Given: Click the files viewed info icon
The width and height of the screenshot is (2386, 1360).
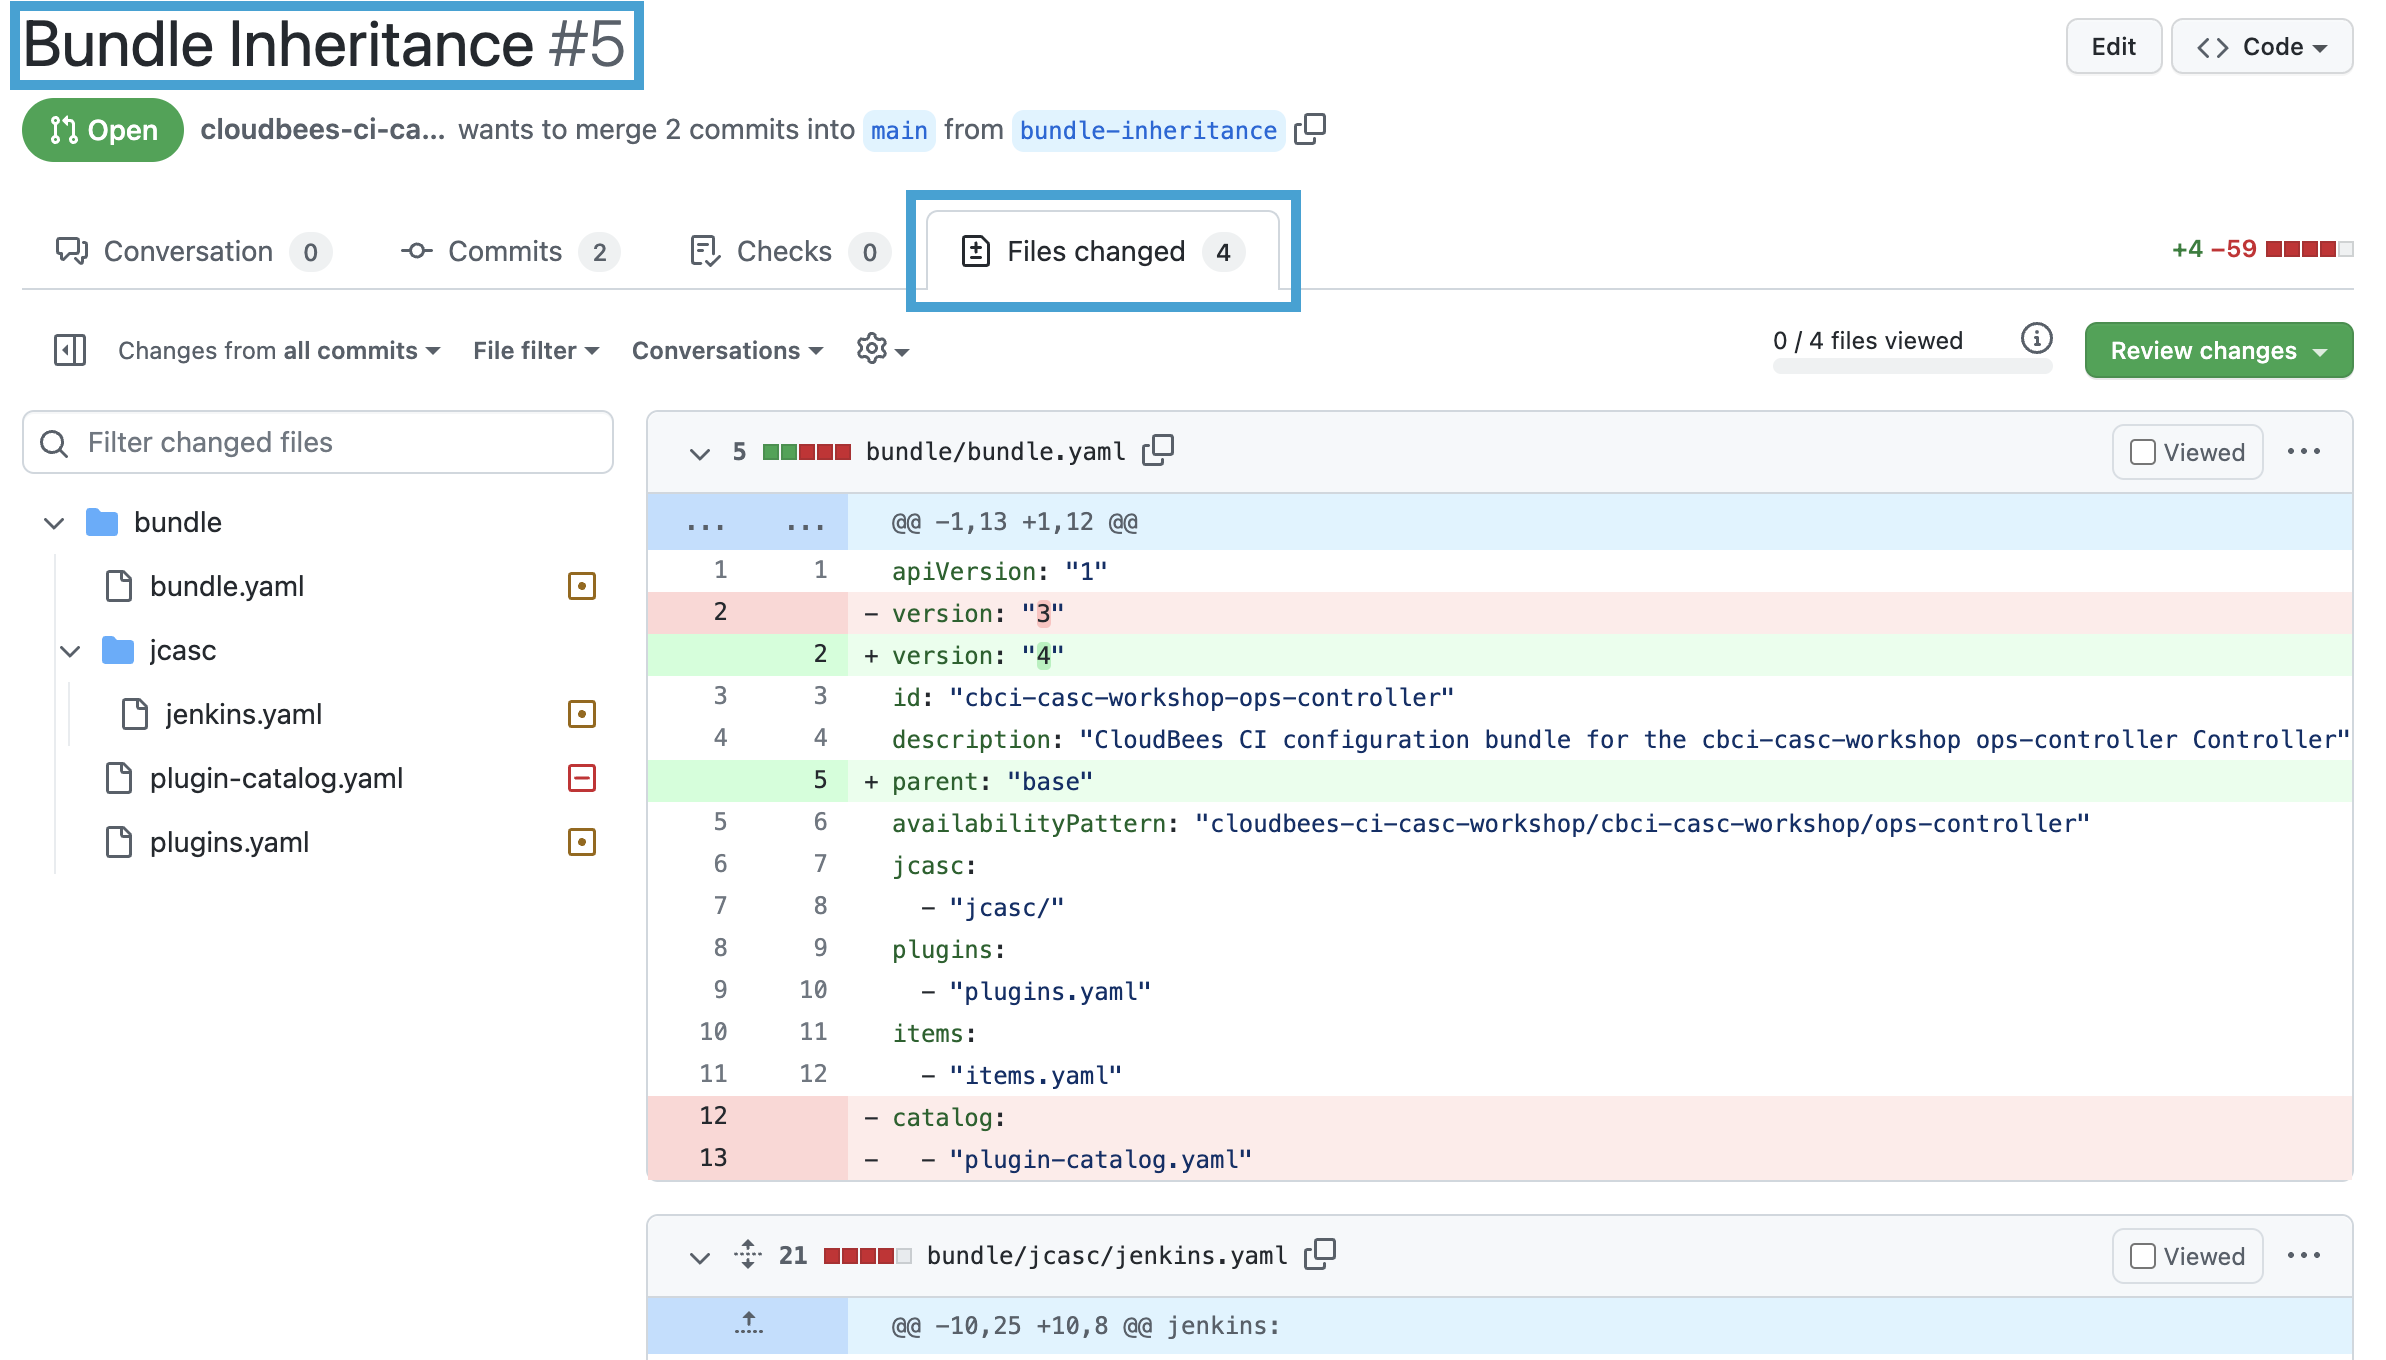Looking at the screenshot, I should click(2036, 339).
